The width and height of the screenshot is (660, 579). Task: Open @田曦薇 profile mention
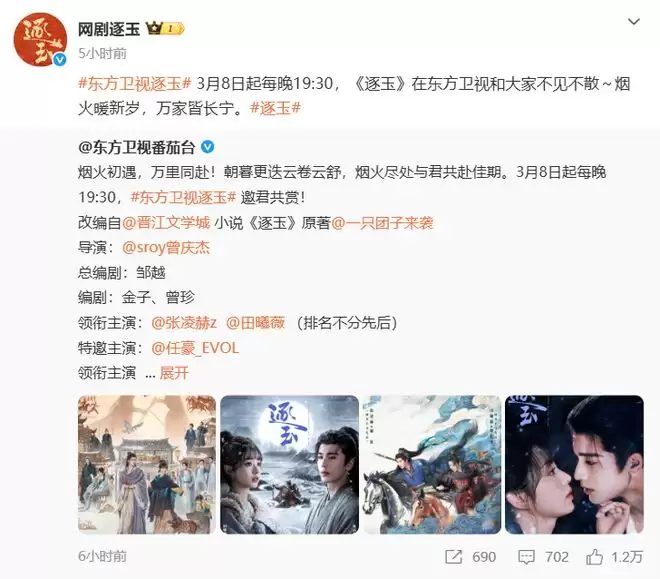pyautogui.click(x=255, y=323)
